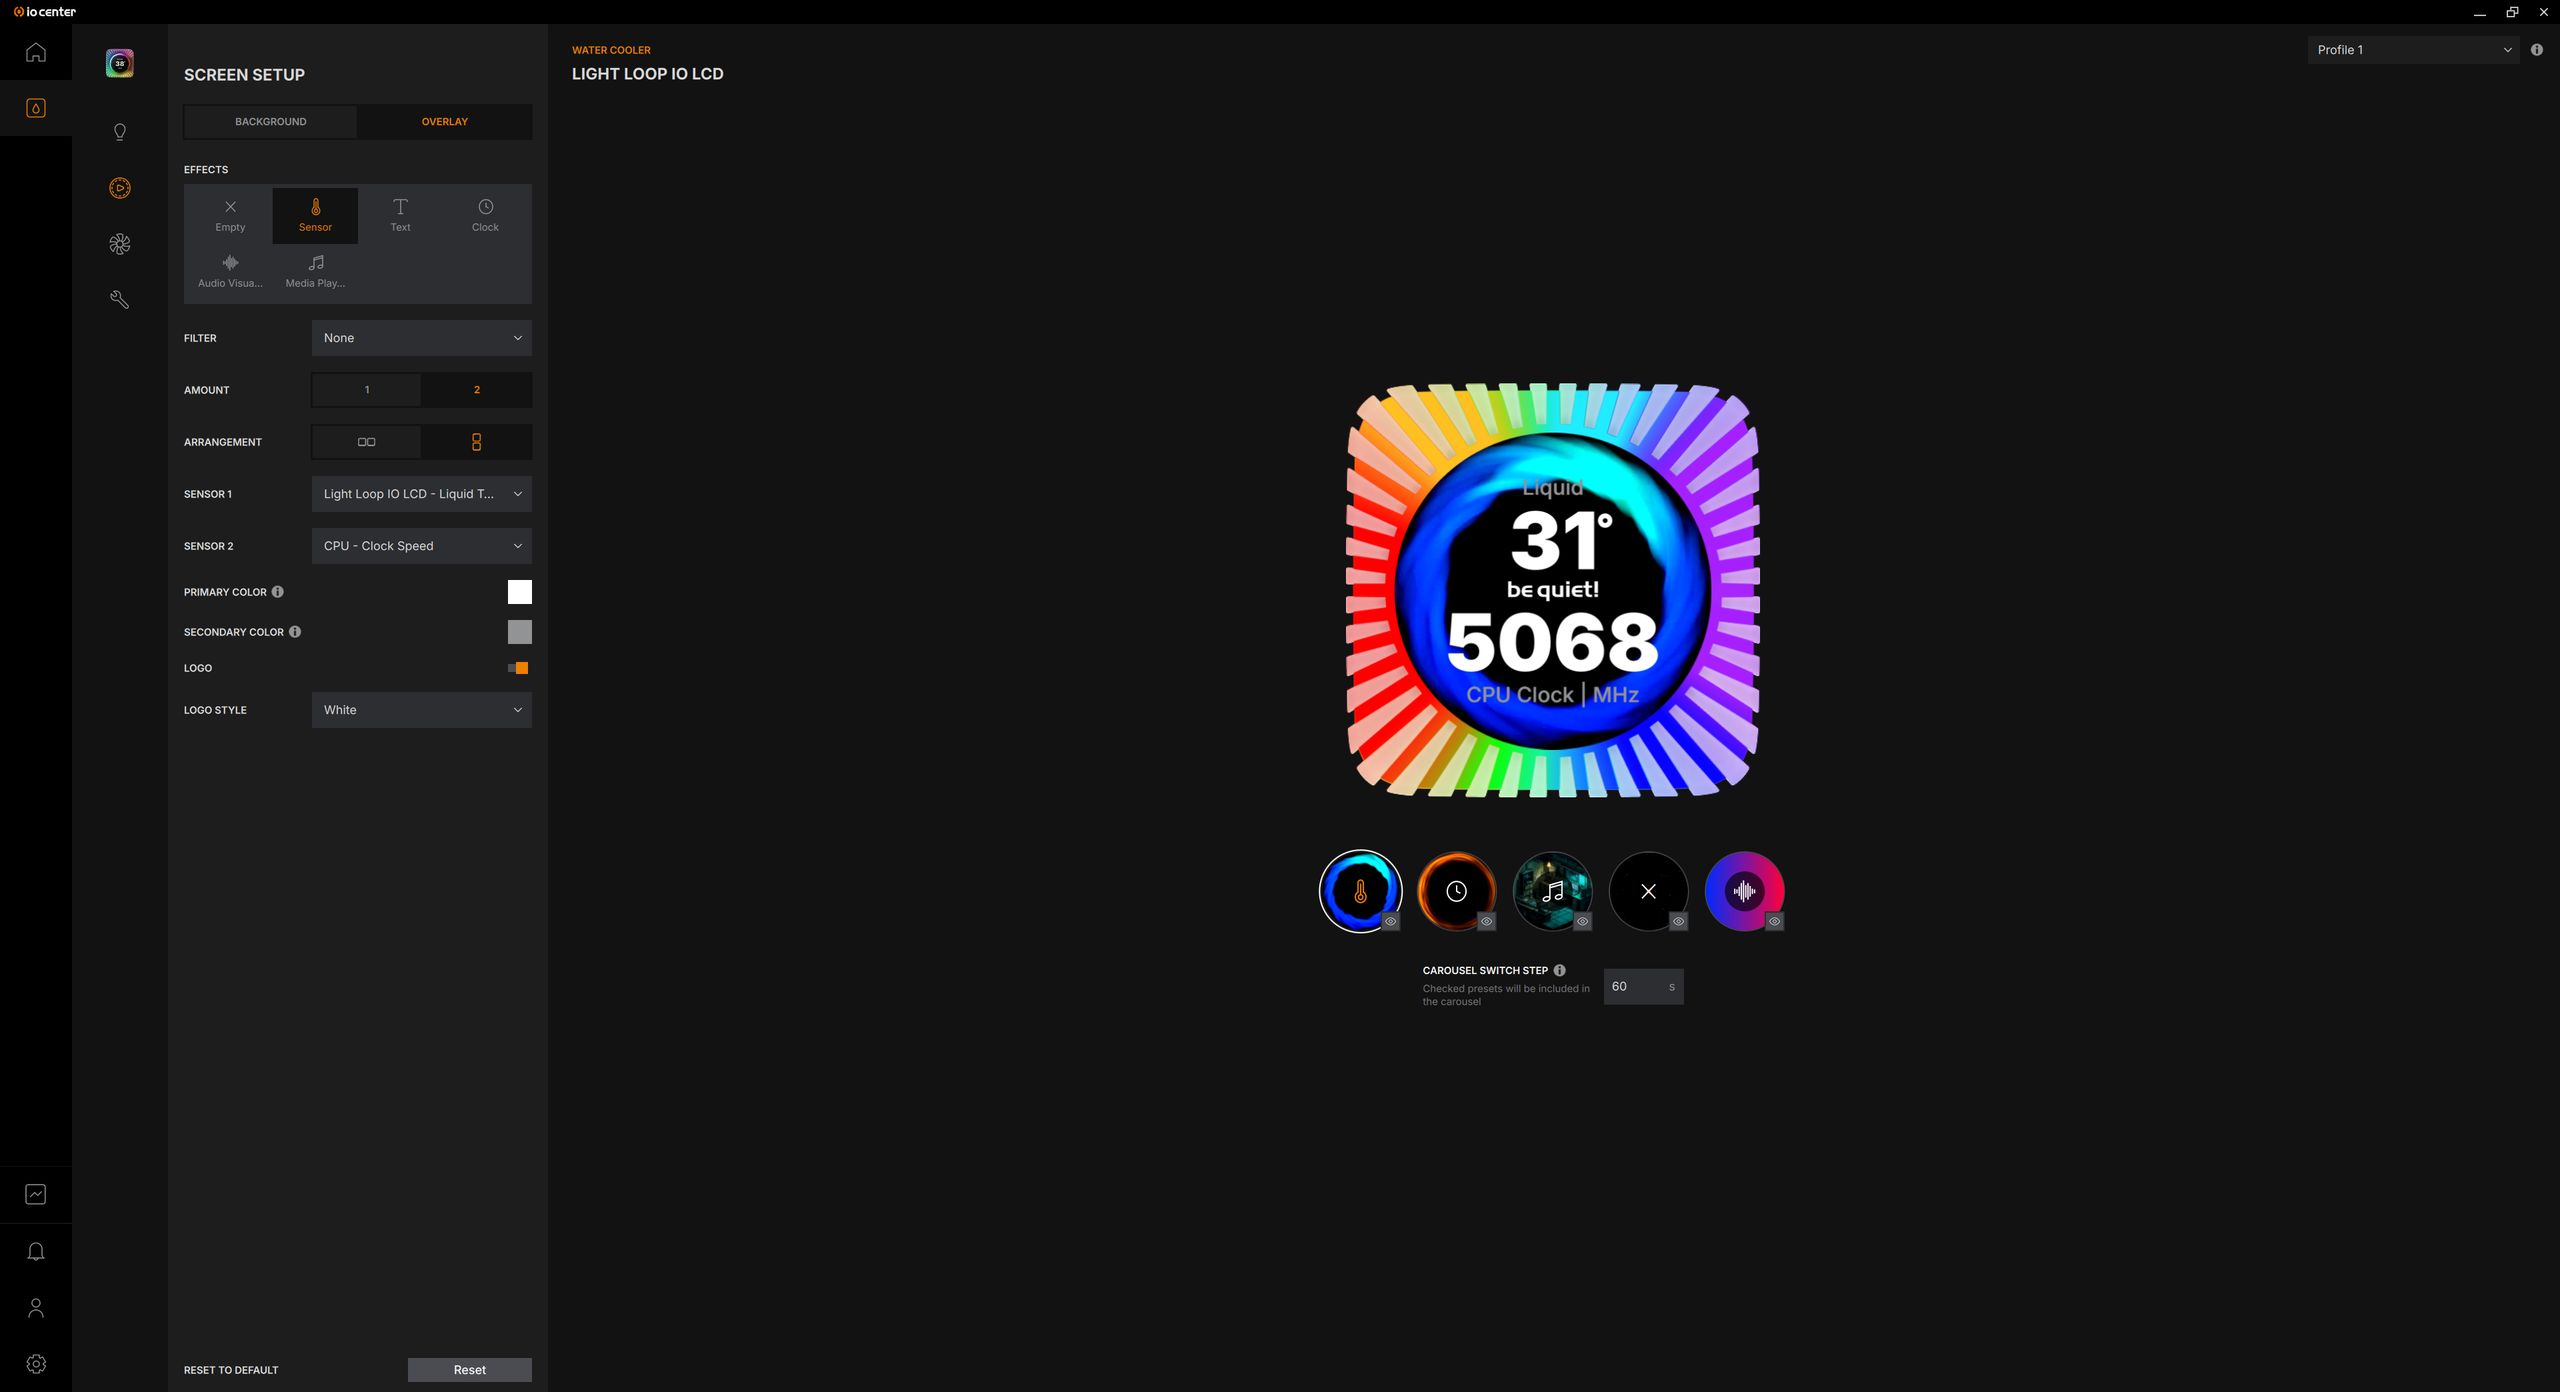The image size is (2560, 1392).
Task: Show Primary Color info tooltip
Action: click(278, 592)
